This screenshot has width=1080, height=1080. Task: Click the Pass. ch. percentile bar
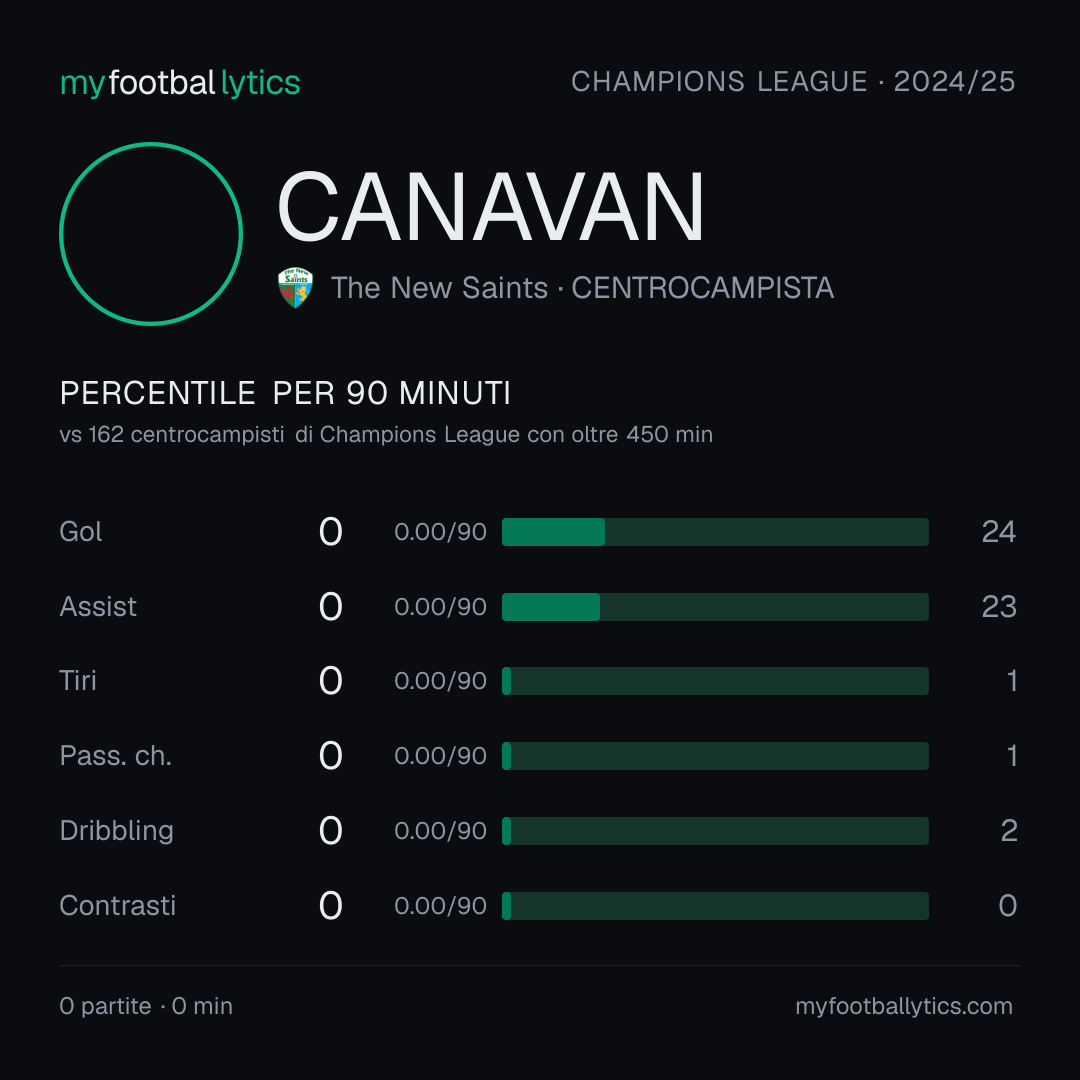tap(715, 756)
